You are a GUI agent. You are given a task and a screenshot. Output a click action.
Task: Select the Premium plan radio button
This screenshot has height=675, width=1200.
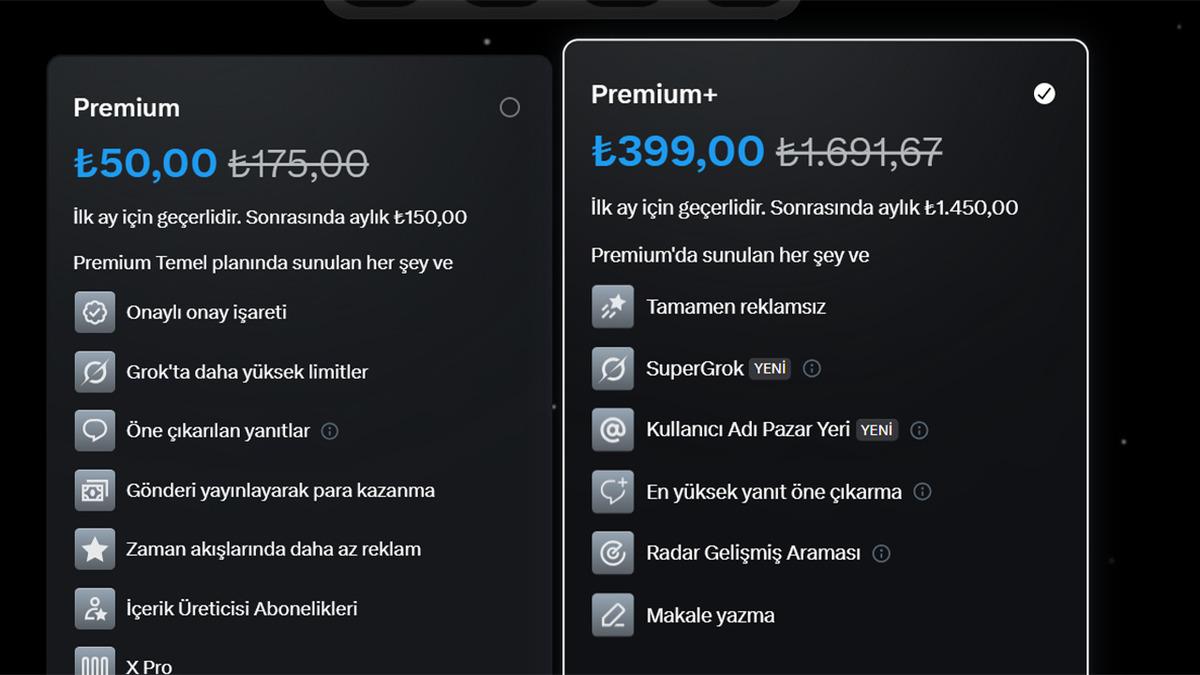click(510, 108)
